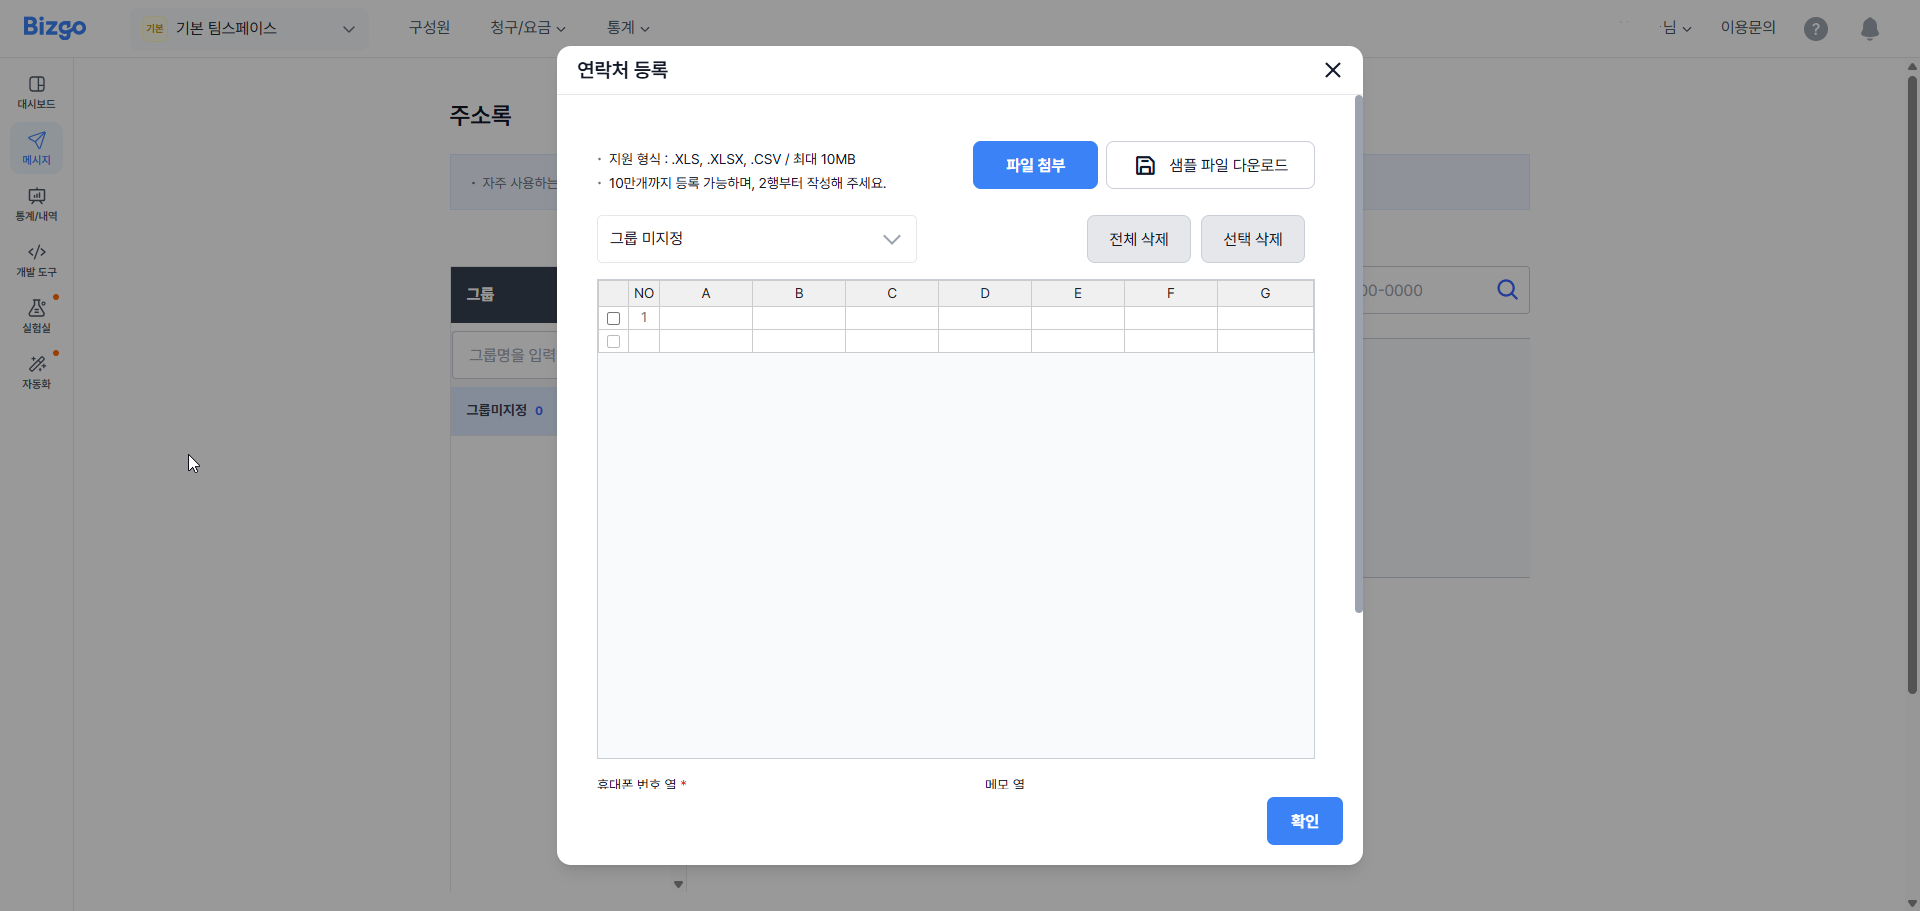Image resolution: width=1920 pixels, height=911 pixels.
Task: Open 통계/내역 from the sidebar
Action: [36, 205]
